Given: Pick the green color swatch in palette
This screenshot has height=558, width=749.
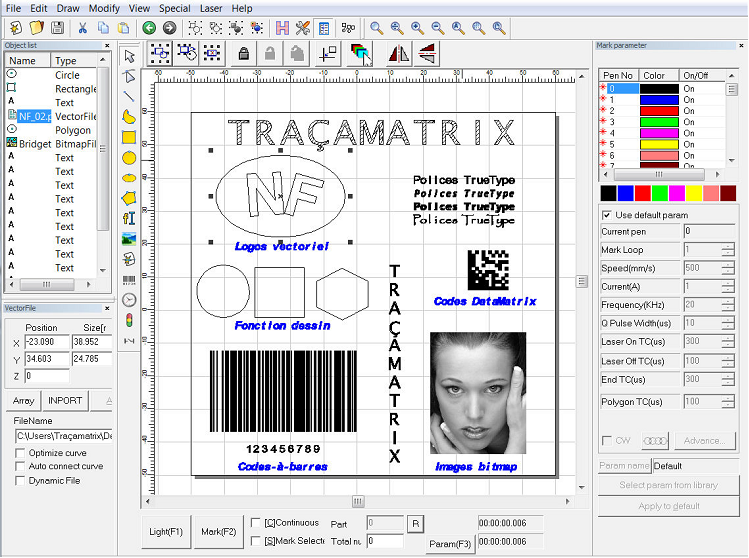Looking at the screenshot, I should (x=659, y=193).
